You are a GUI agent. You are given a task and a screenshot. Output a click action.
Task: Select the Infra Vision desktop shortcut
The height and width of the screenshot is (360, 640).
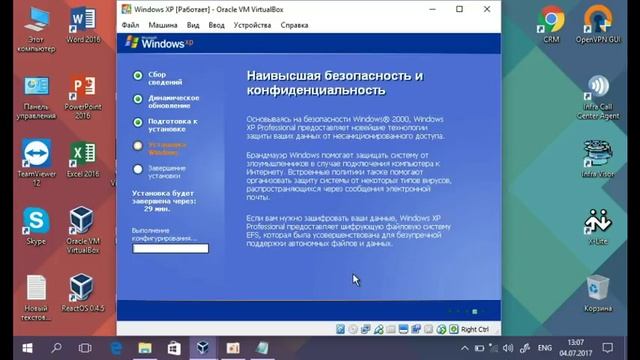click(598, 159)
